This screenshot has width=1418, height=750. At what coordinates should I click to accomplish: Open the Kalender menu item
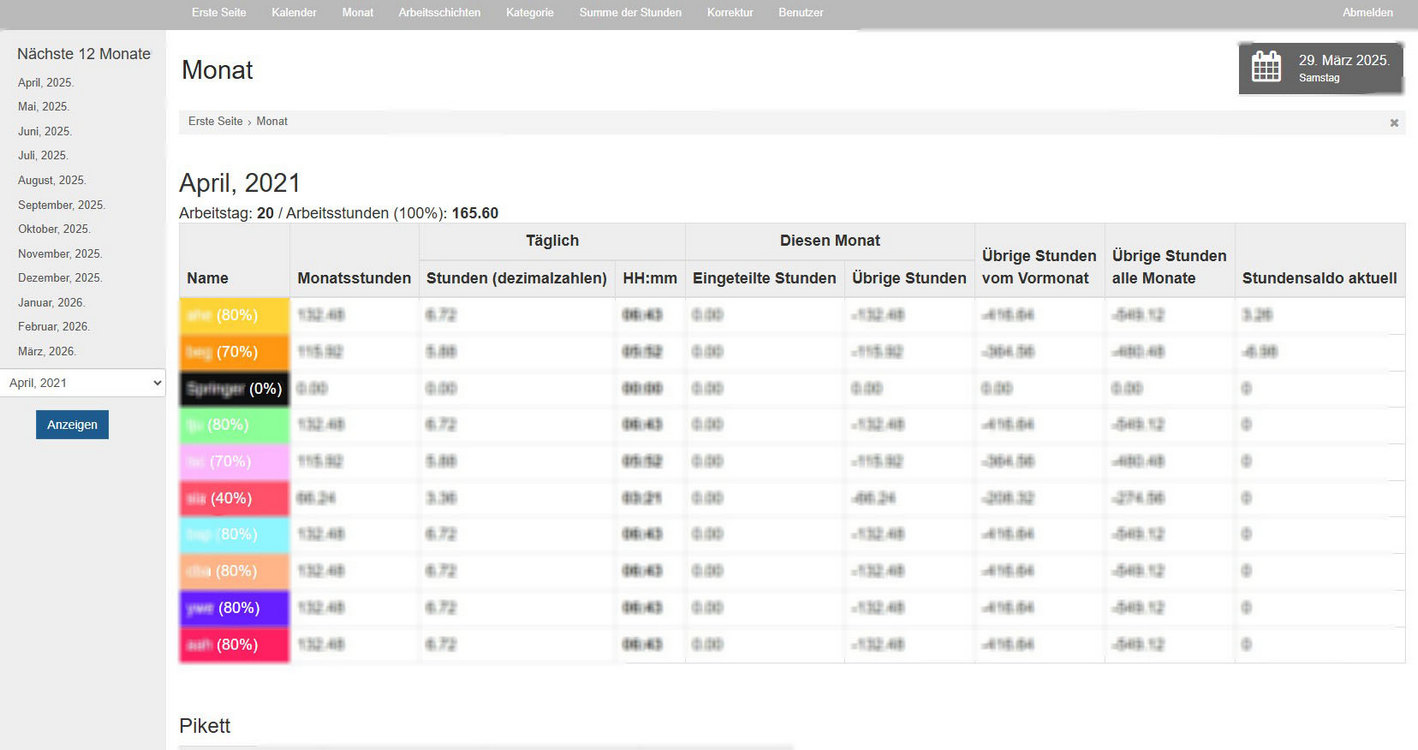point(294,13)
